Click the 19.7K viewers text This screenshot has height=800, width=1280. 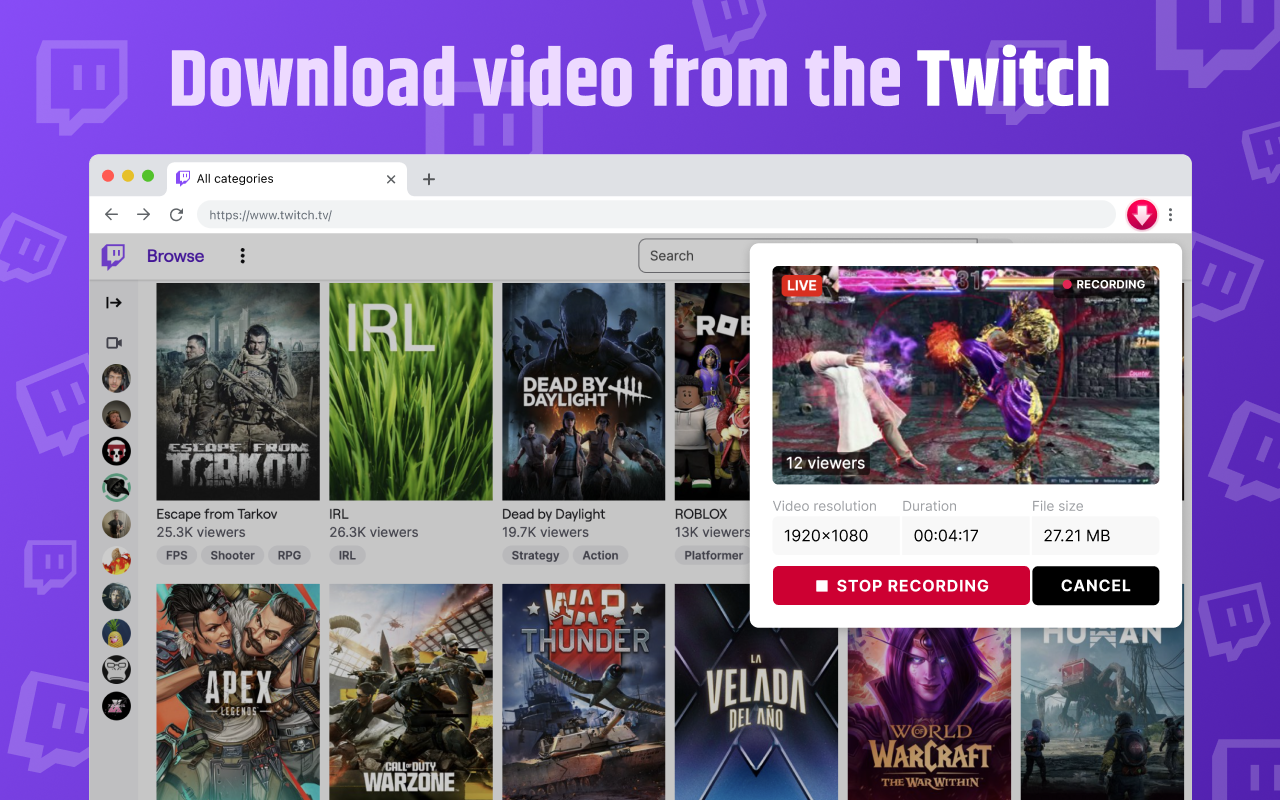click(x=546, y=532)
